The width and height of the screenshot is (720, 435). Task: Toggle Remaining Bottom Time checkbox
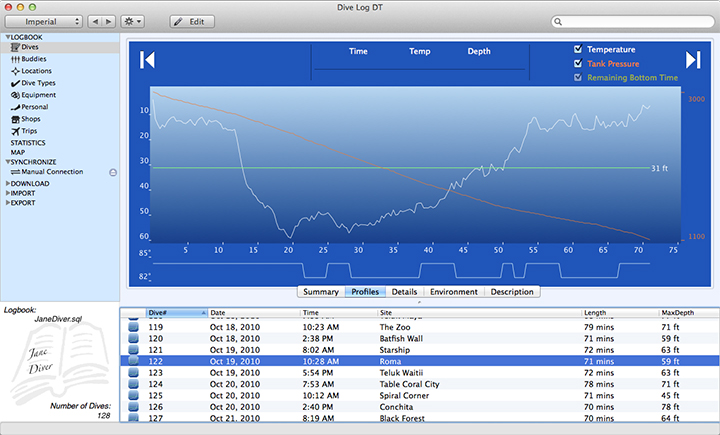578,77
